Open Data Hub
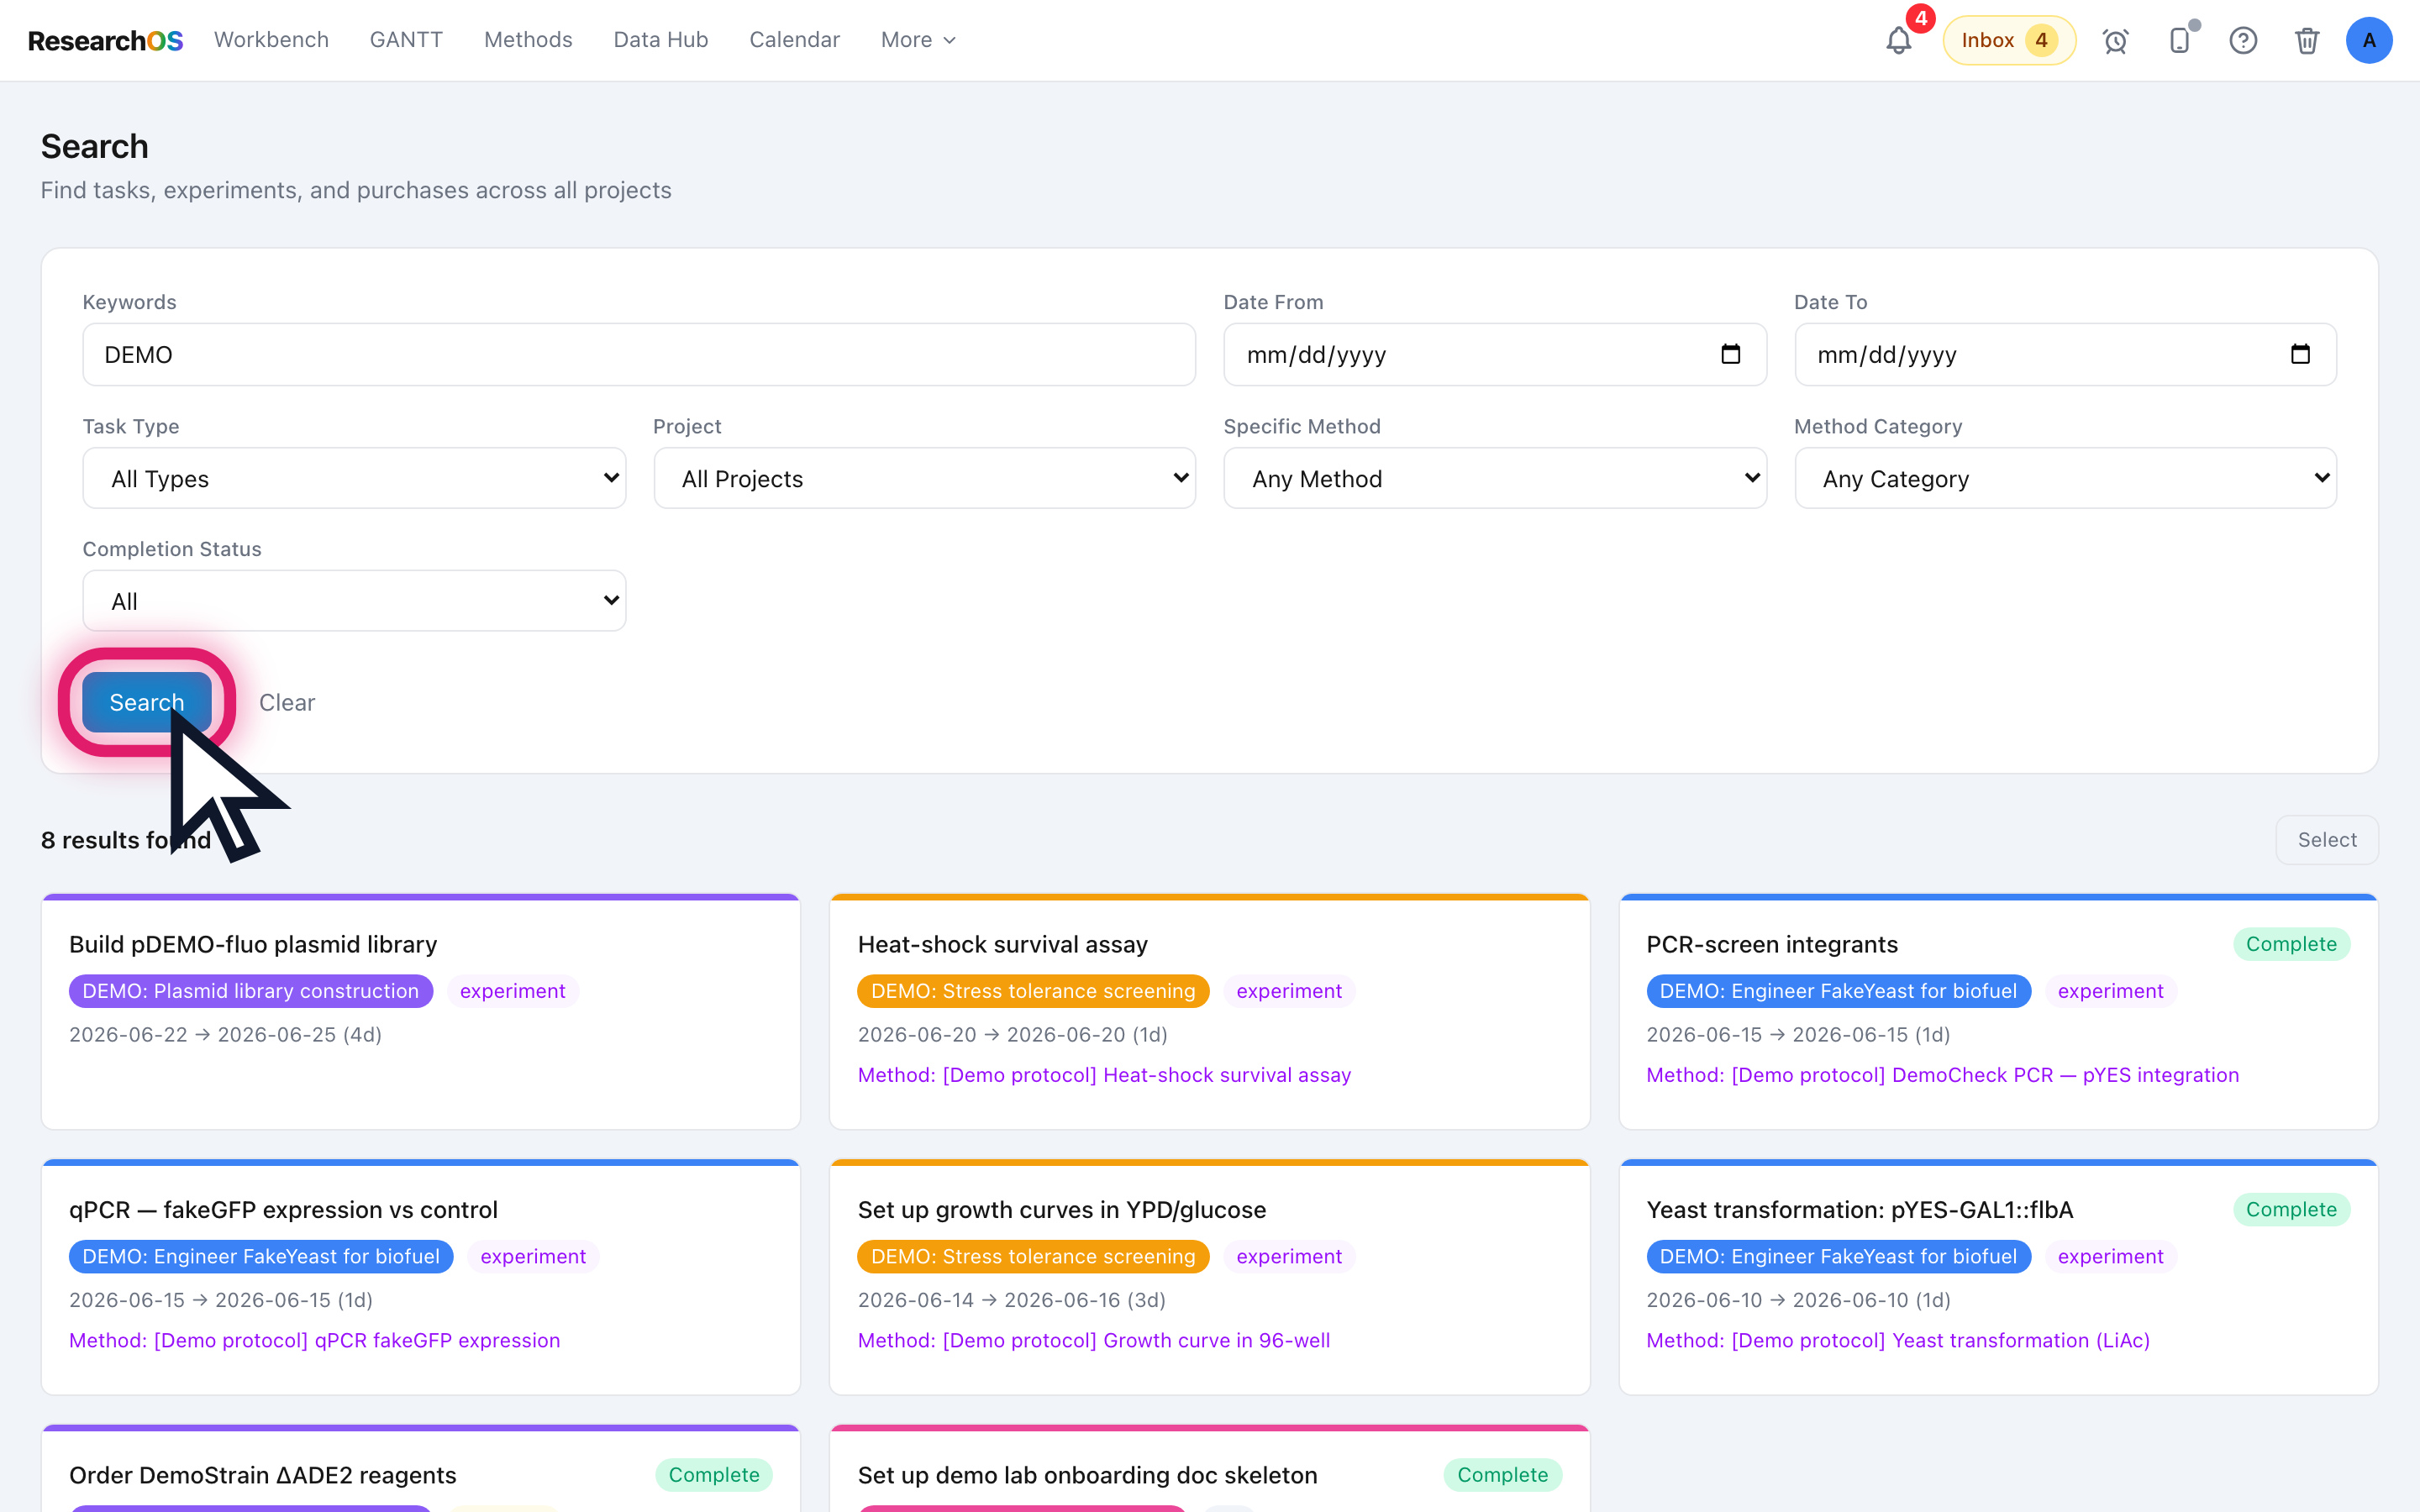Screen dimensions: 2420x1512 tap(661, 40)
